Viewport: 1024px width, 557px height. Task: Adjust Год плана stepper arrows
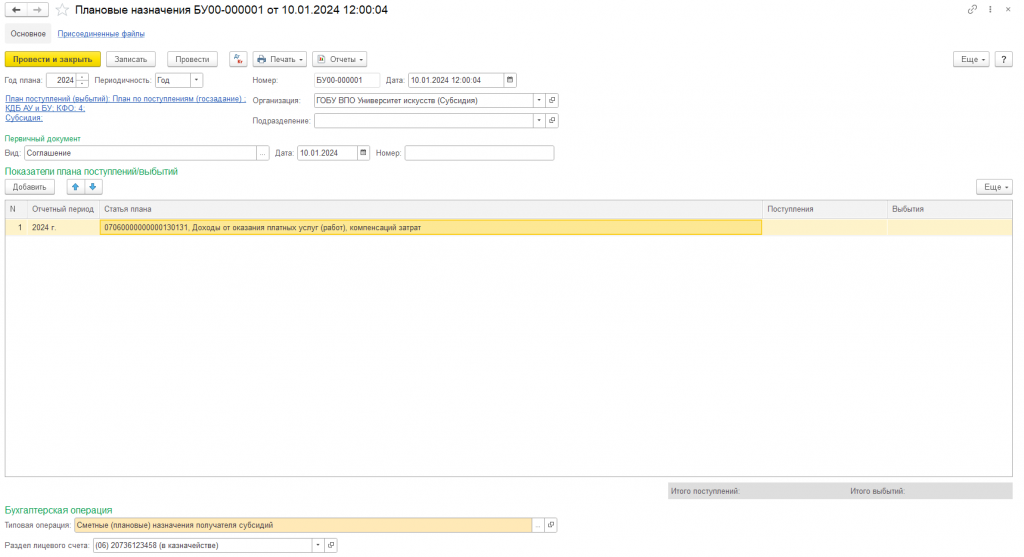click(82, 80)
